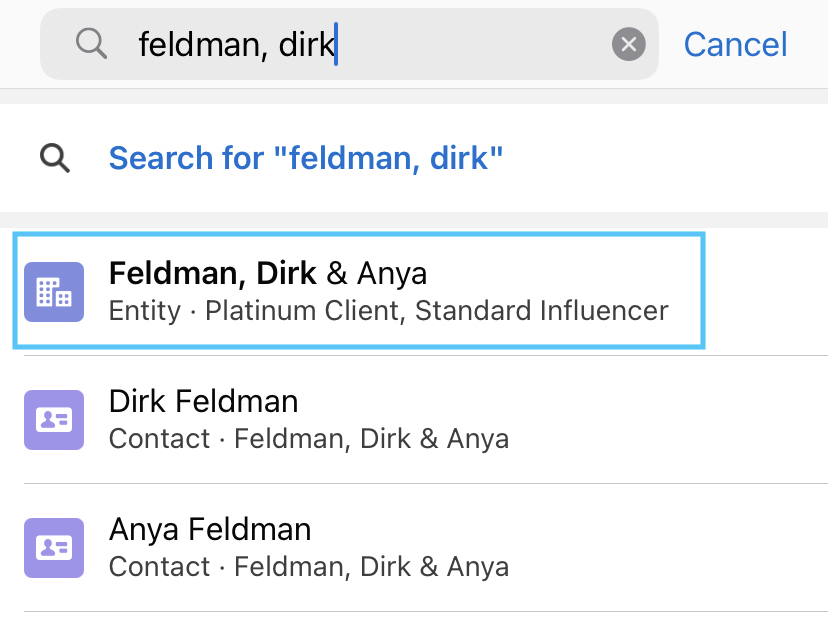This screenshot has width=828, height=618.
Task: Open Feldman, Dirk & Anya entity result
Action: [x=359, y=291]
